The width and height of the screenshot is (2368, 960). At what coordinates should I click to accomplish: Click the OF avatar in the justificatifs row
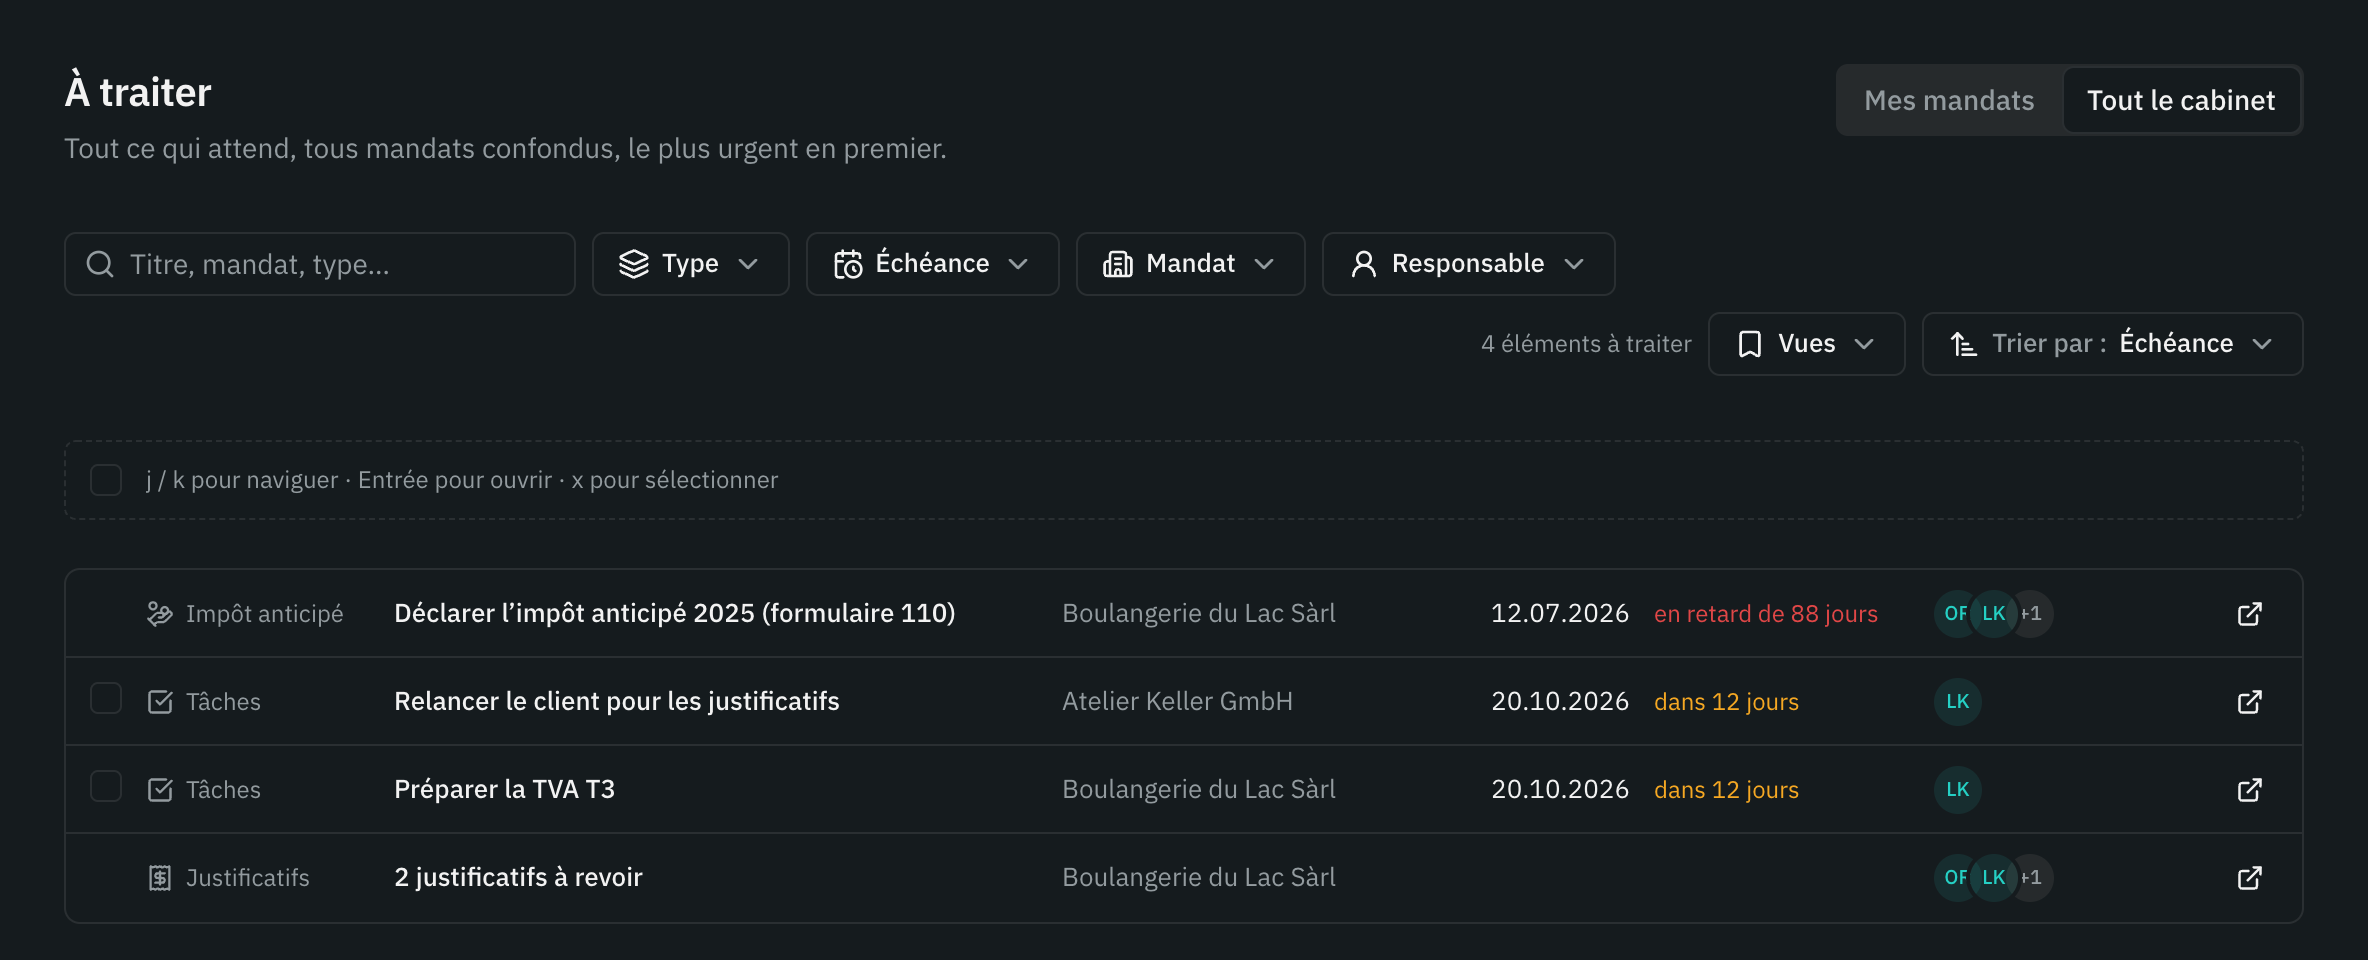tap(1953, 878)
